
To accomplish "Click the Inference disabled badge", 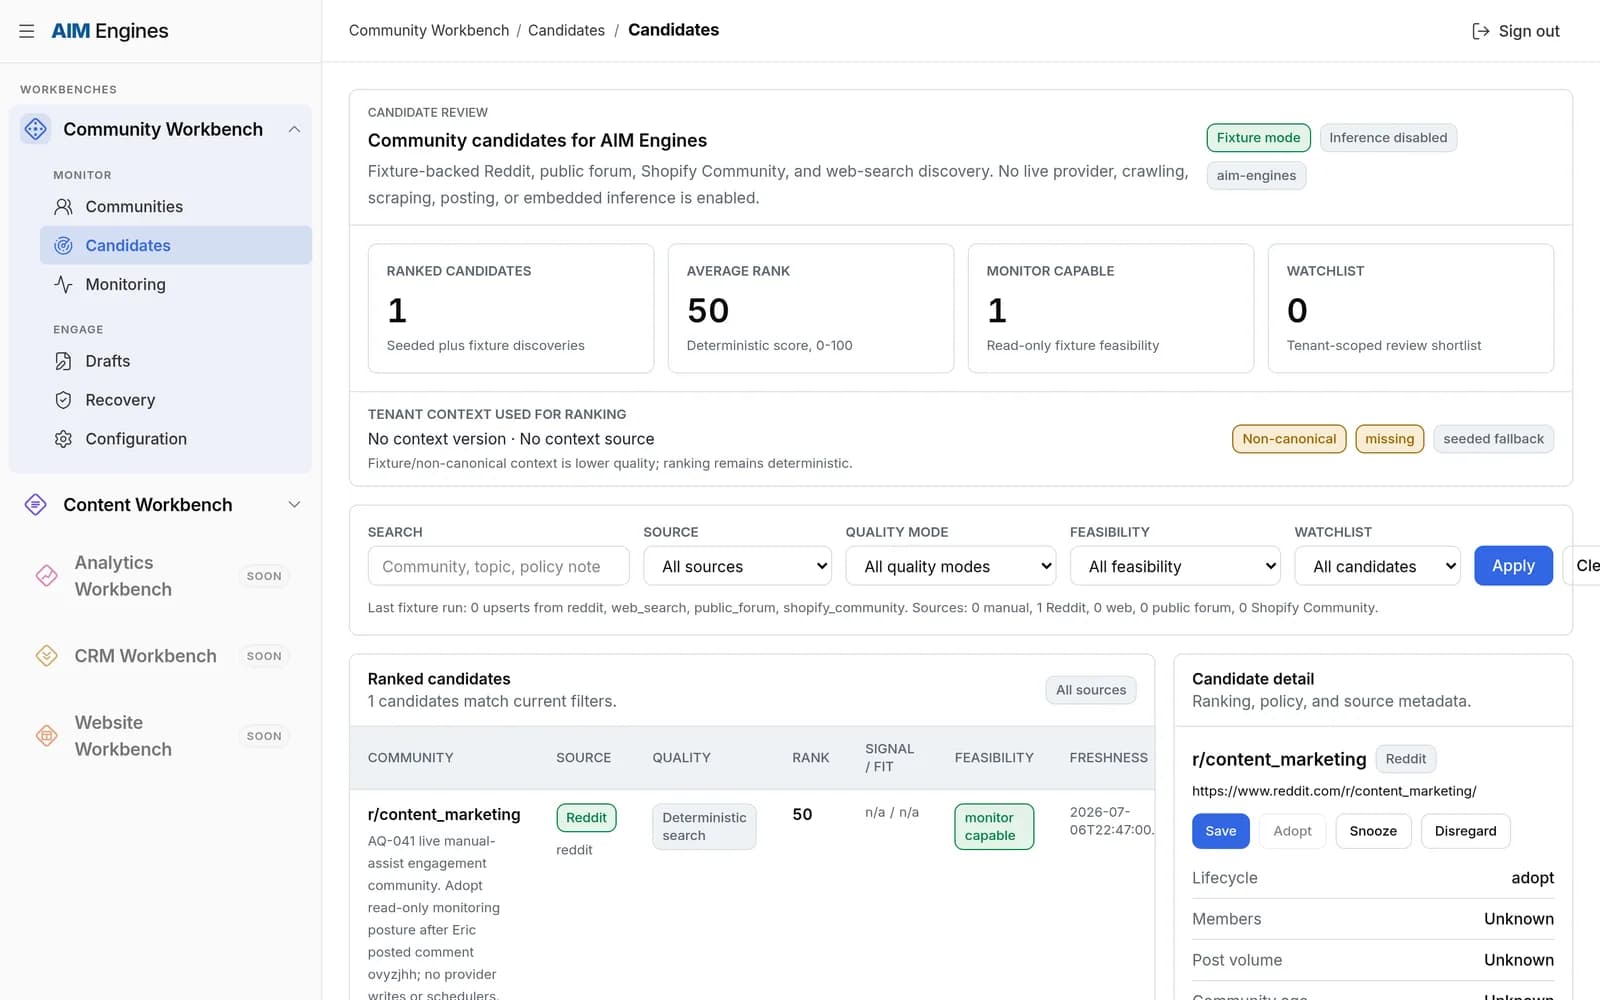I will 1388,138.
